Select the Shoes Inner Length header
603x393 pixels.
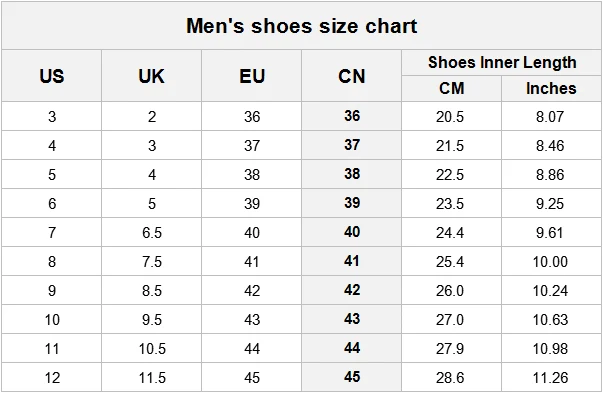pos(502,62)
